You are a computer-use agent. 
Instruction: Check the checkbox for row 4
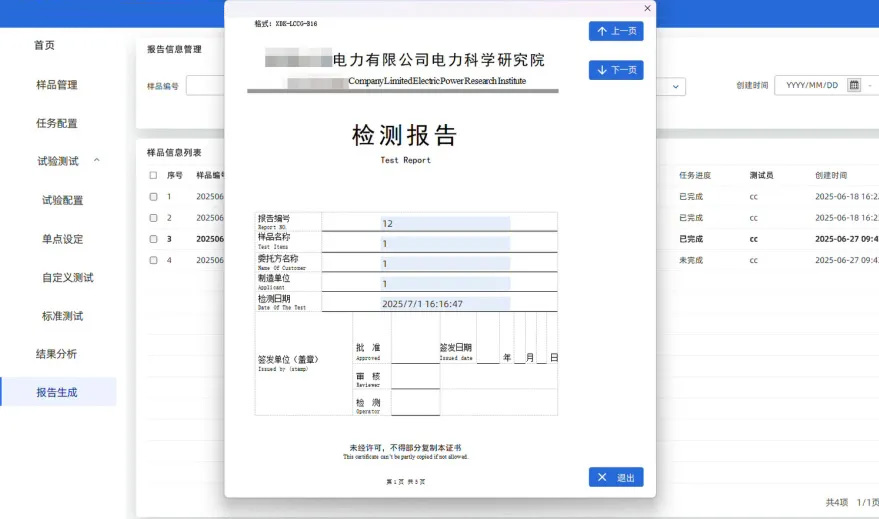pos(153,260)
